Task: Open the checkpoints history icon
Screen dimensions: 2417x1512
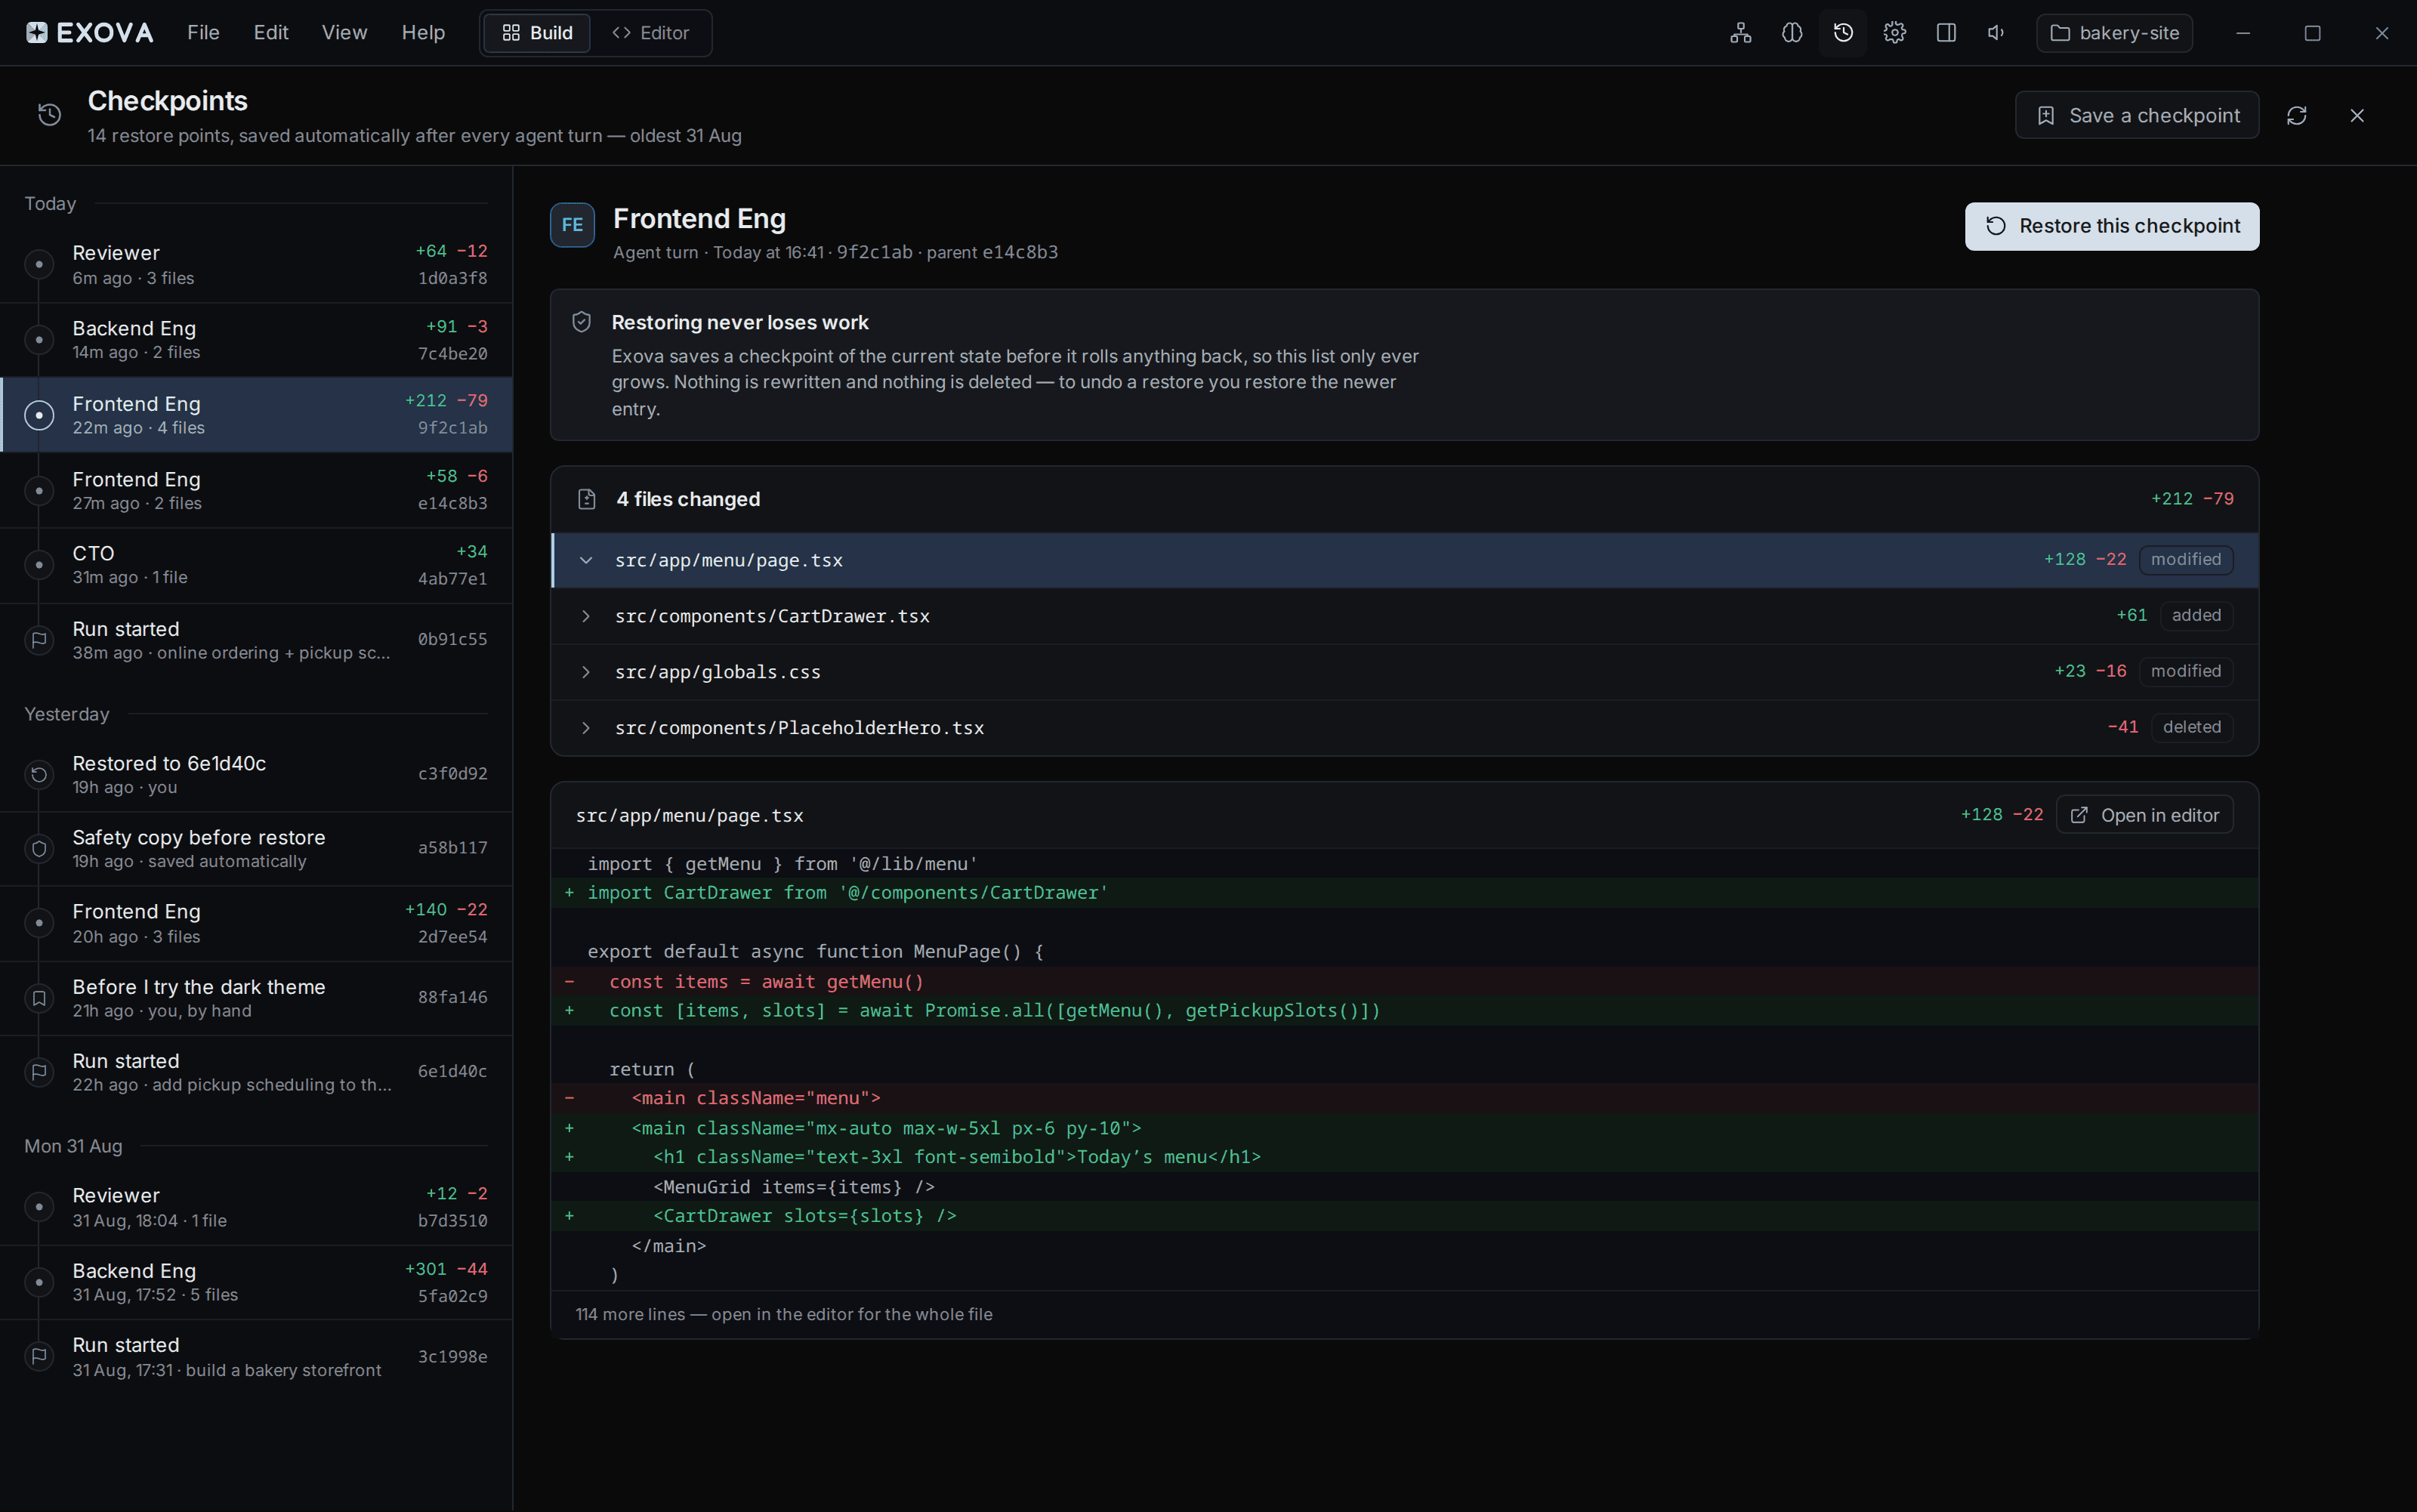Action: pyautogui.click(x=1843, y=33)
